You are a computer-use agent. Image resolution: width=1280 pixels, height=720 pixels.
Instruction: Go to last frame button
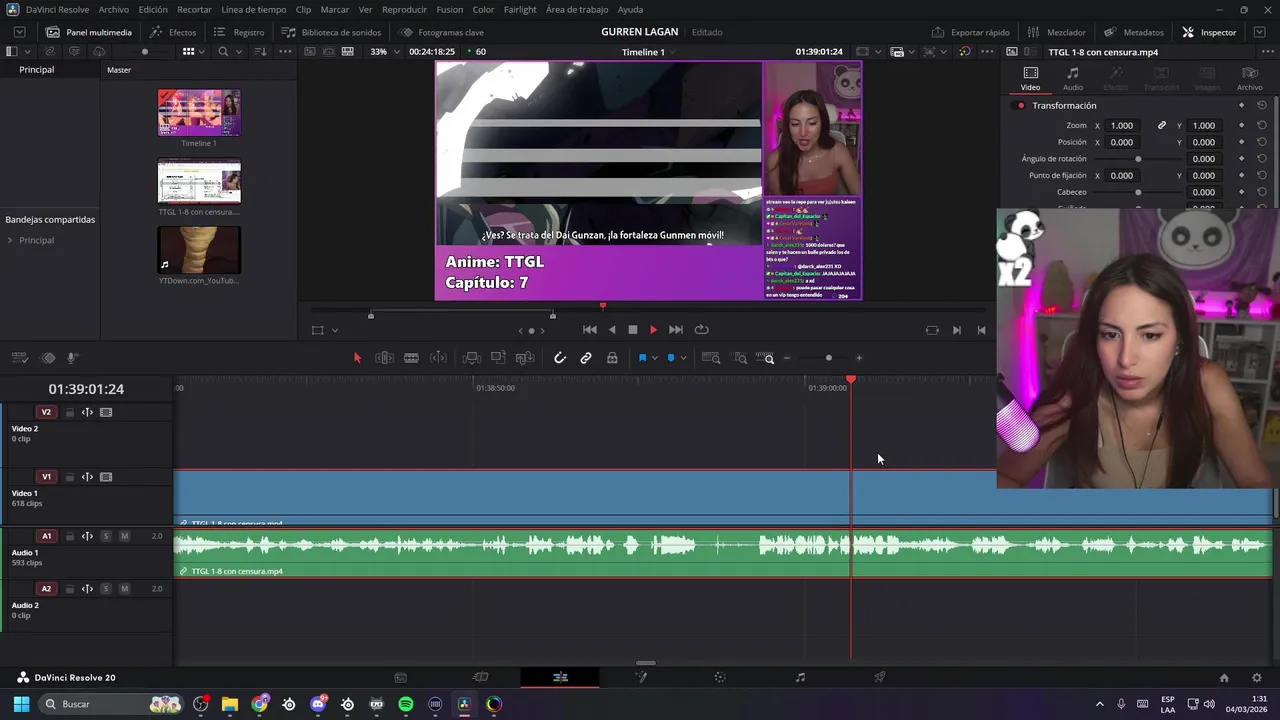click(676, 330)
